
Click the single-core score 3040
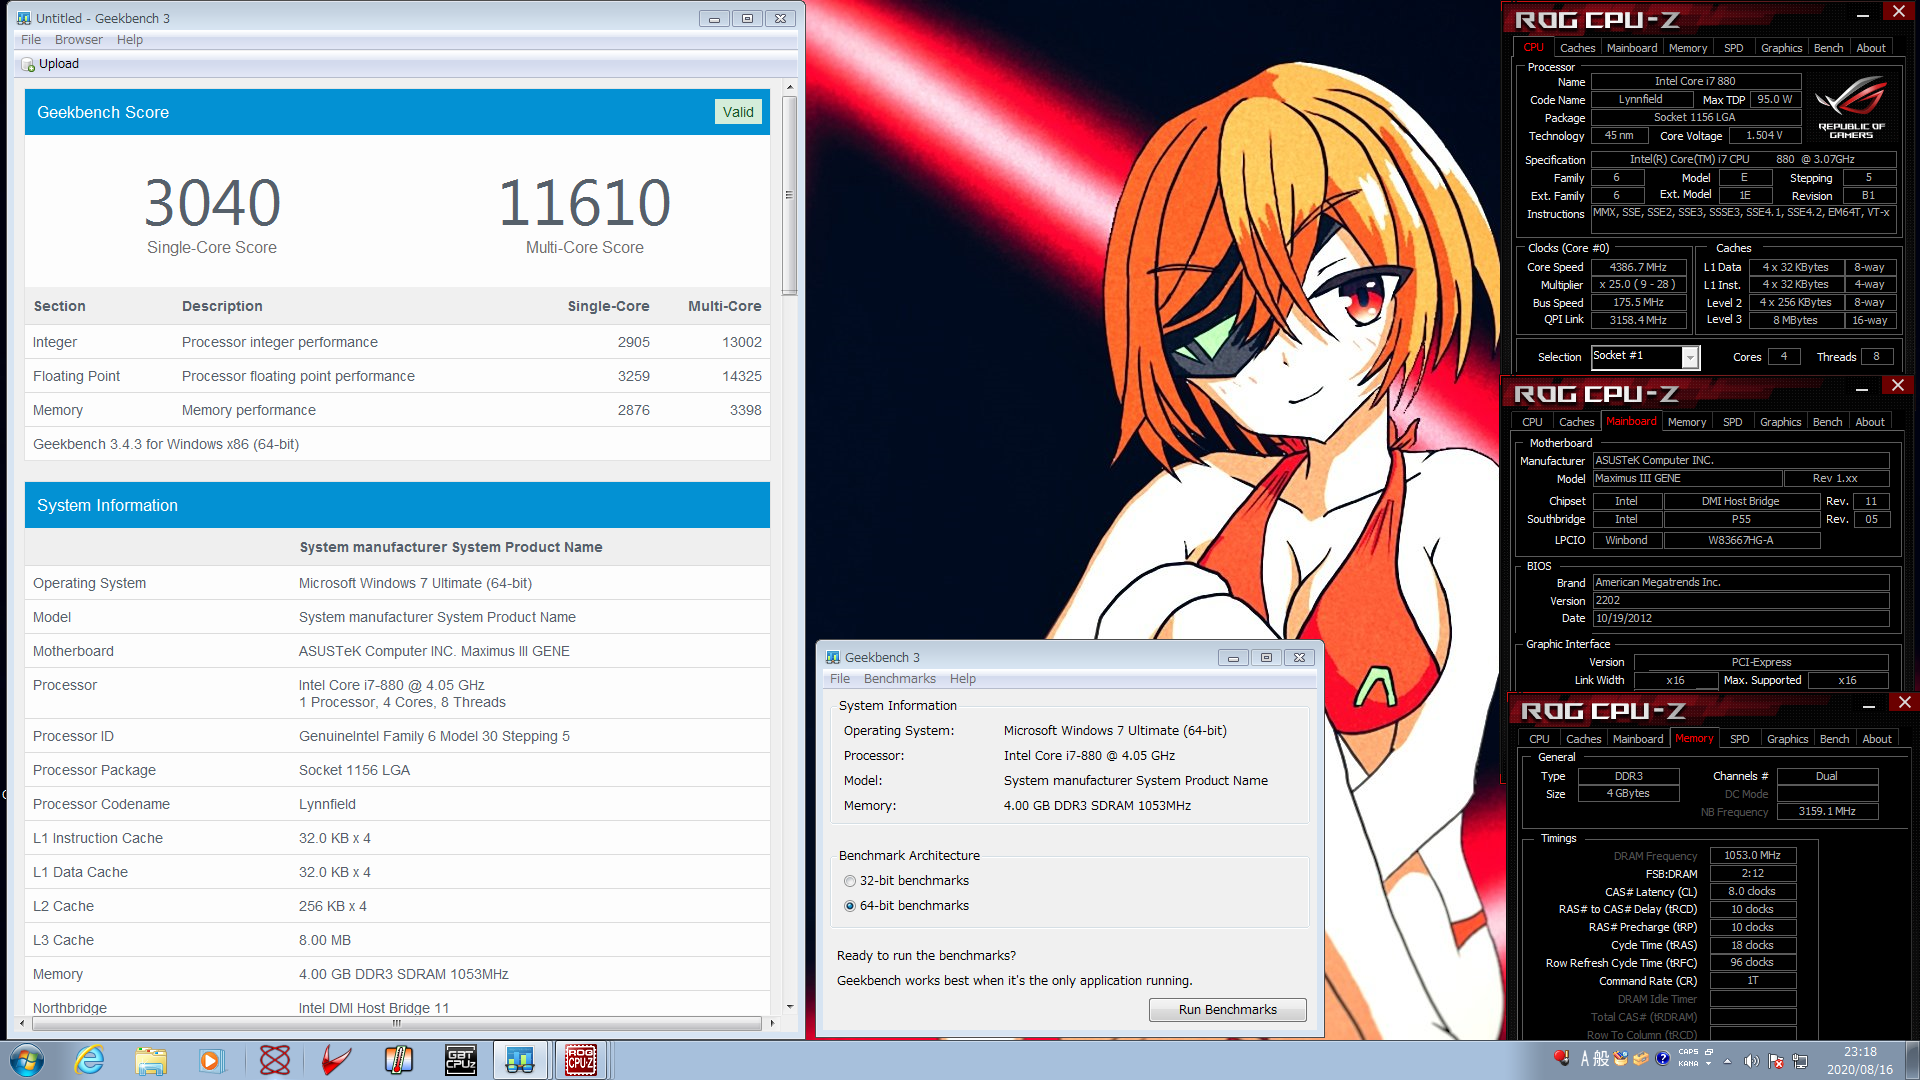click(212, 203)
